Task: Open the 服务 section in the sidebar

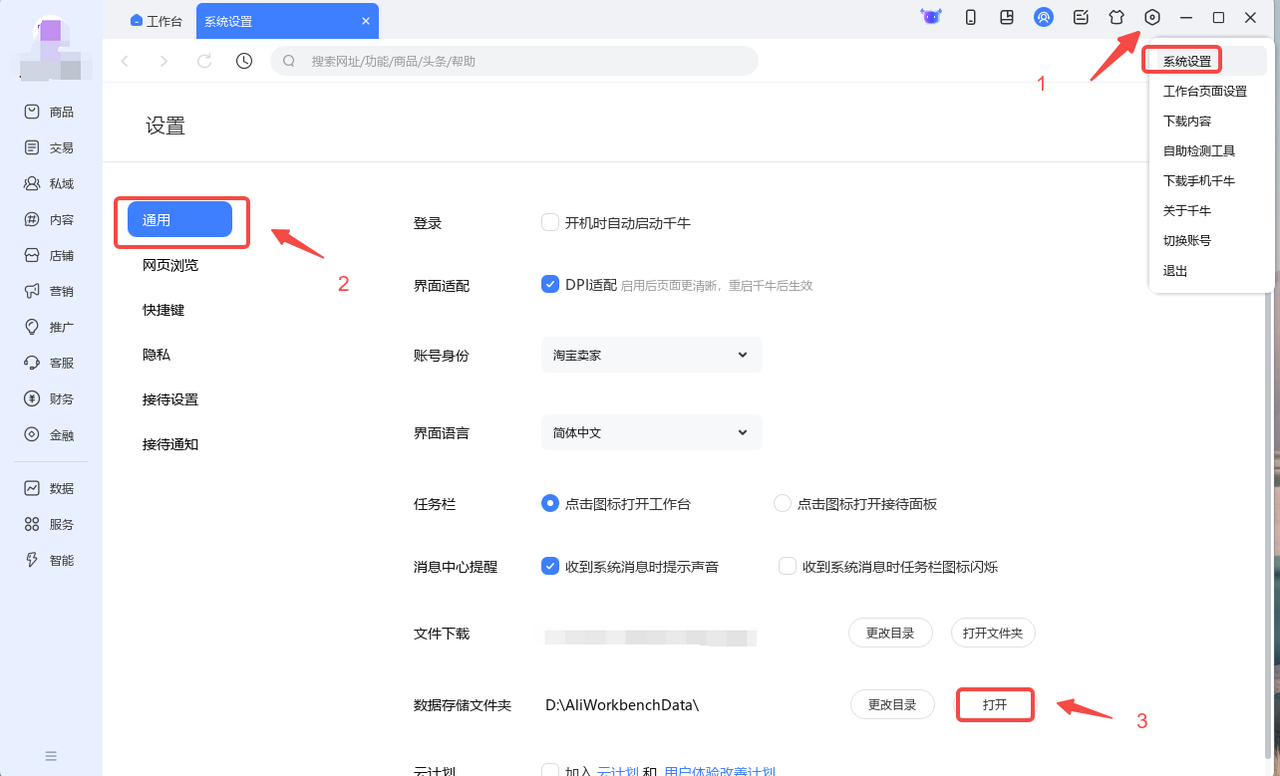Action: point(50,524)
